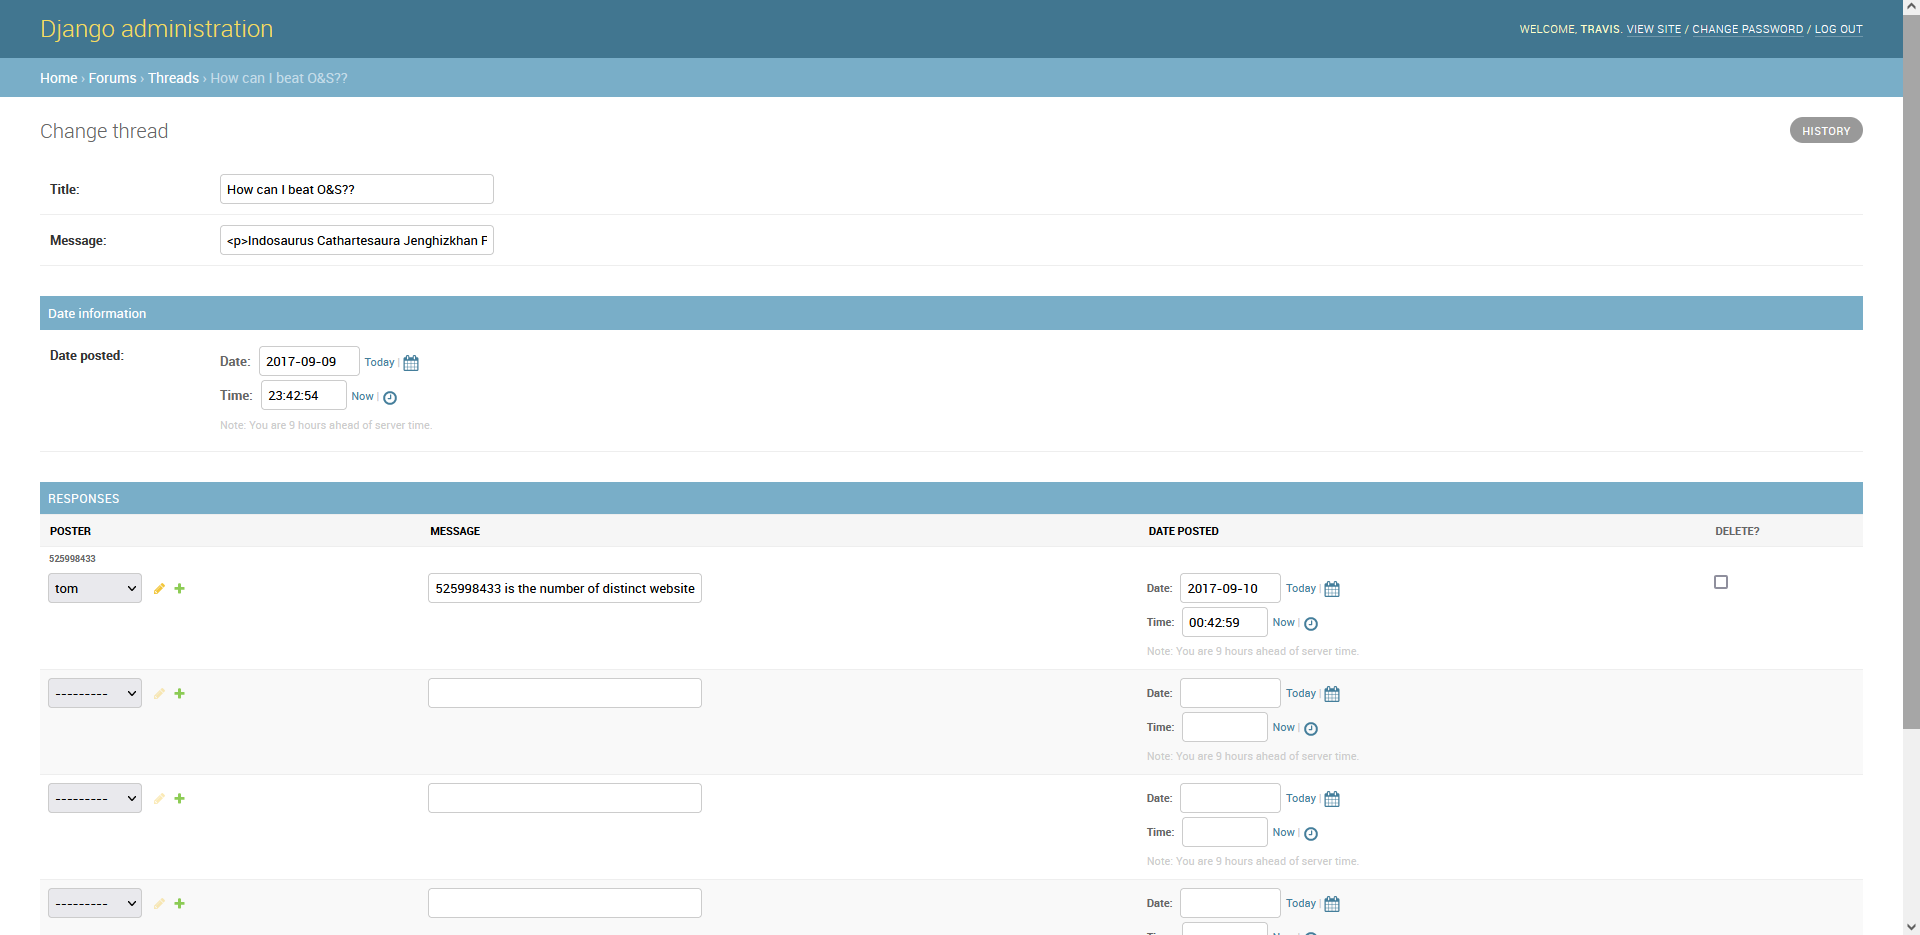Click green plus next to tom poster

(180, 589)
